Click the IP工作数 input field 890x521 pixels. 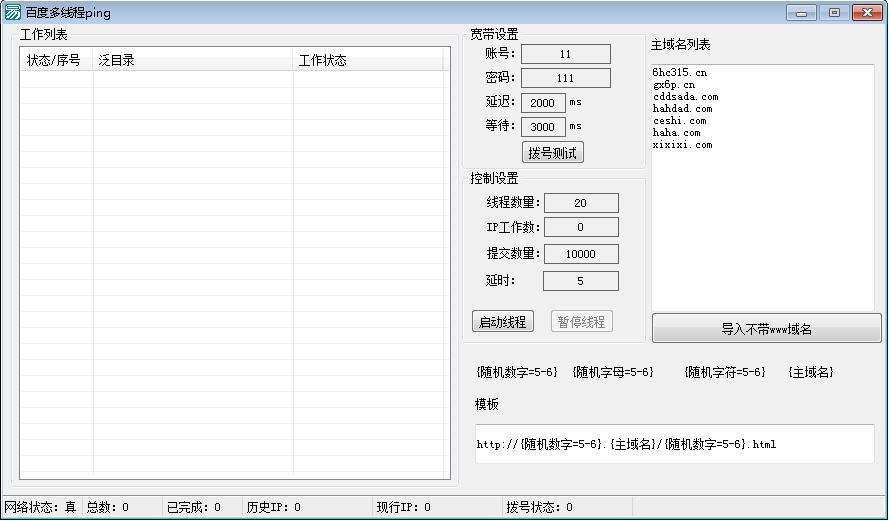click(581, 227)
